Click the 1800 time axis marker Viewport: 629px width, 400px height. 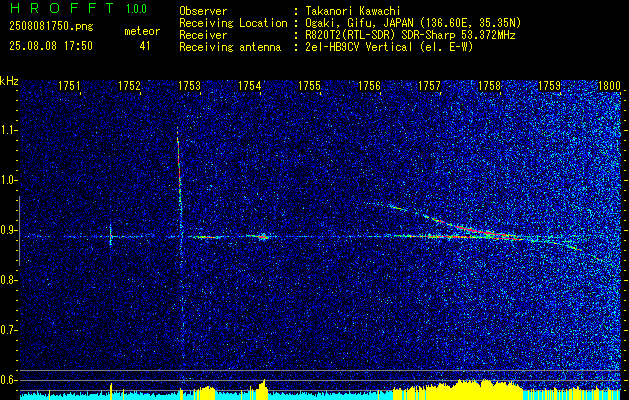click(610, 86)
